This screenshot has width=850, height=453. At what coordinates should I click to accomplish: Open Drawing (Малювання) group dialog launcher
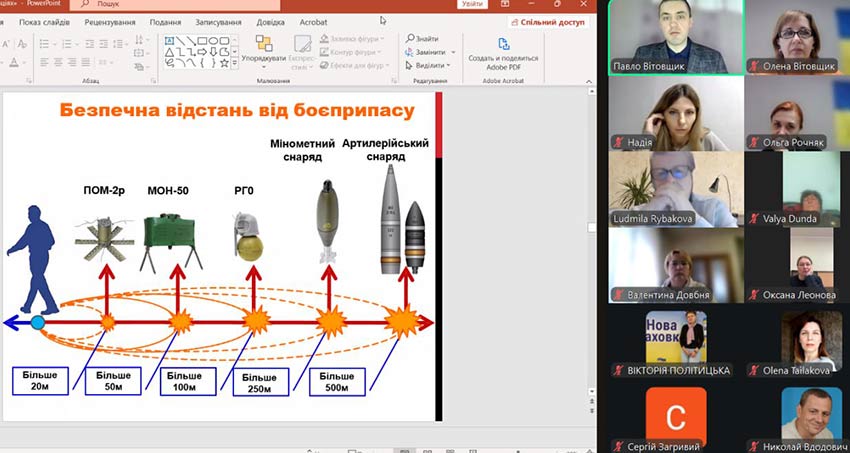point(392,80)
